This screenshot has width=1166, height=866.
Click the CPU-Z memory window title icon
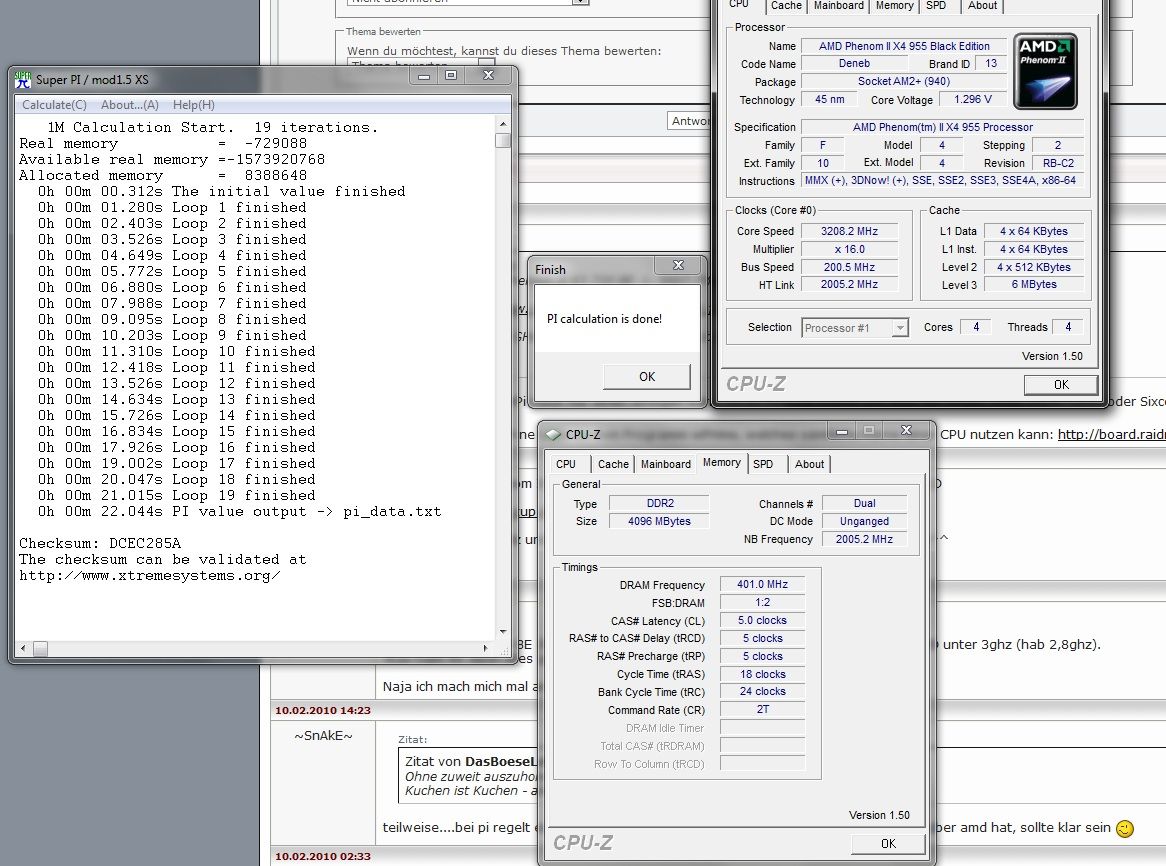click(553, 434)
